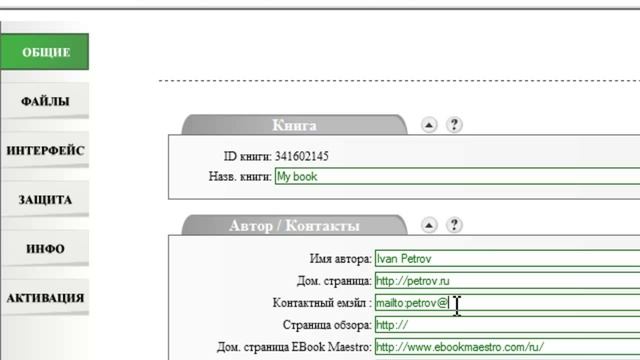
Task: Open the ИНТЕРФЕЙС tab
Action: pos(44,150)
